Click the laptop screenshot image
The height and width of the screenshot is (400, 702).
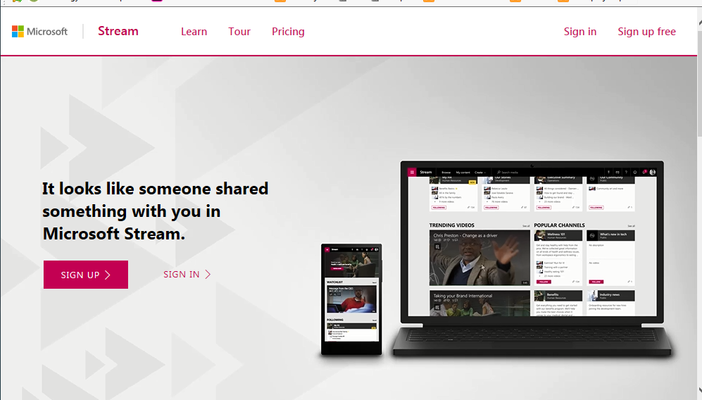coord(532,258)
